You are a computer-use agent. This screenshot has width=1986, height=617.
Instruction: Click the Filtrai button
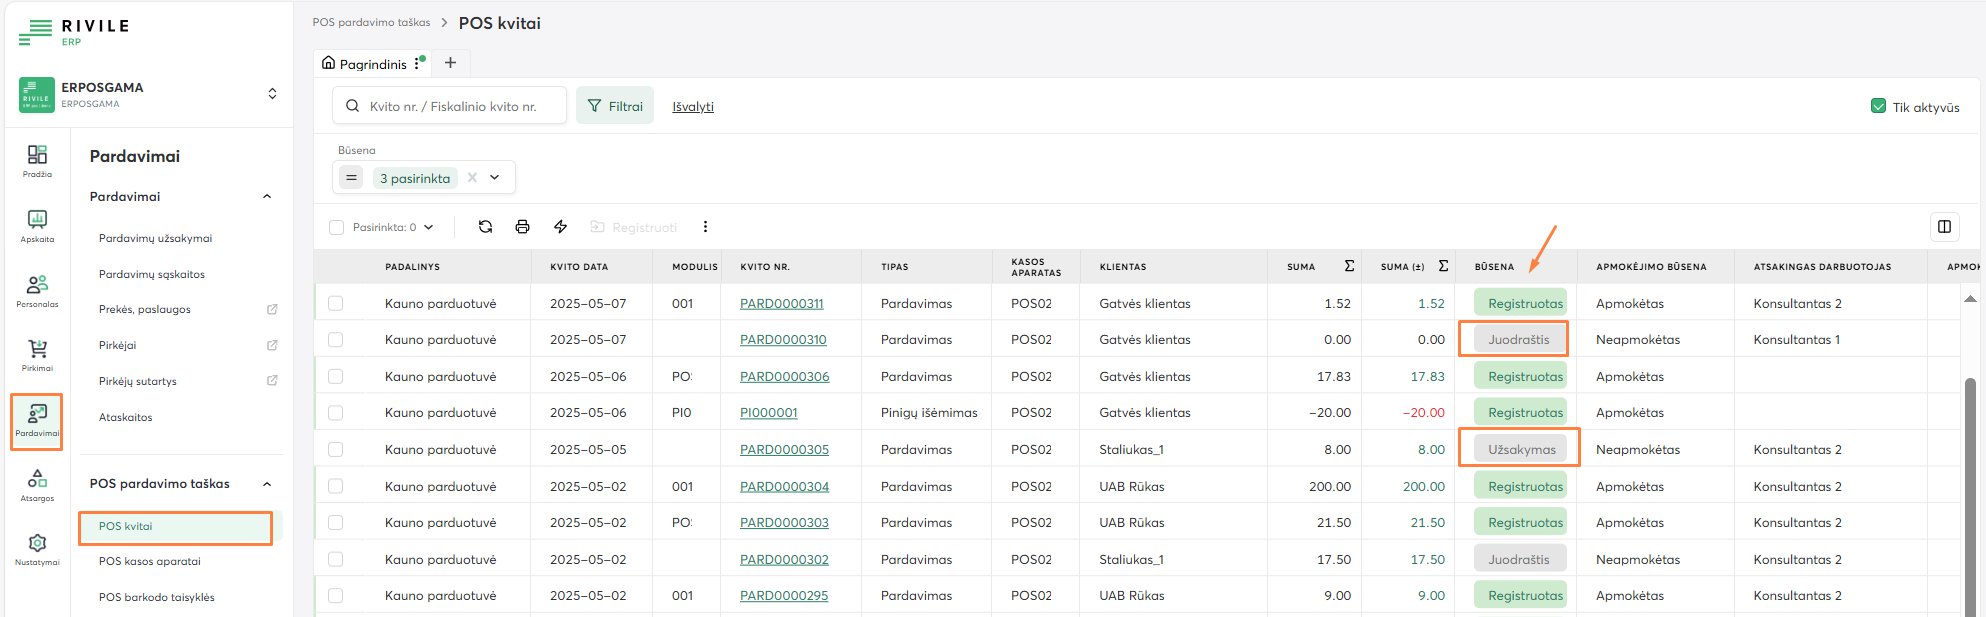point(615,106)
